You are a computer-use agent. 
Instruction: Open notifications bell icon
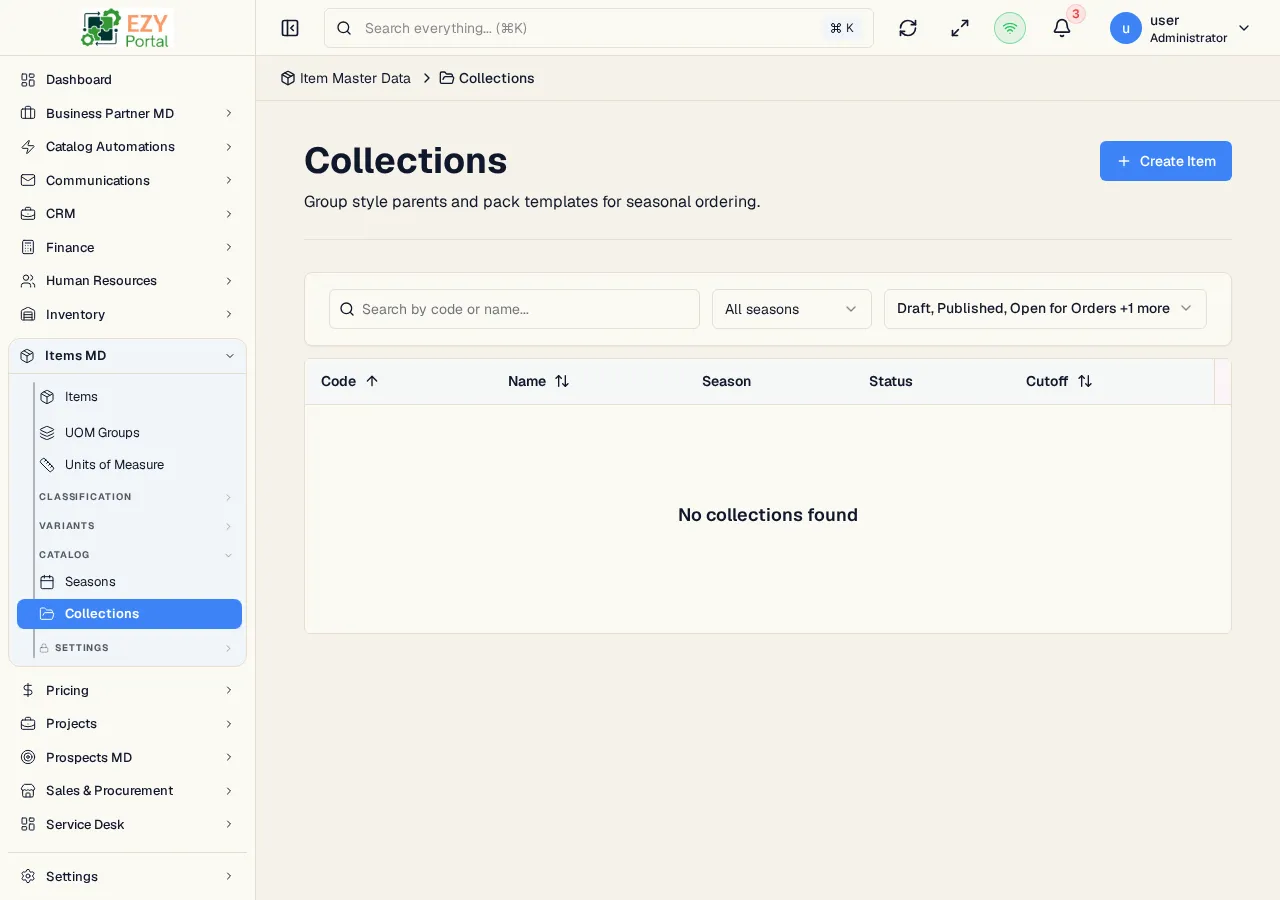tap(1062, 28)
